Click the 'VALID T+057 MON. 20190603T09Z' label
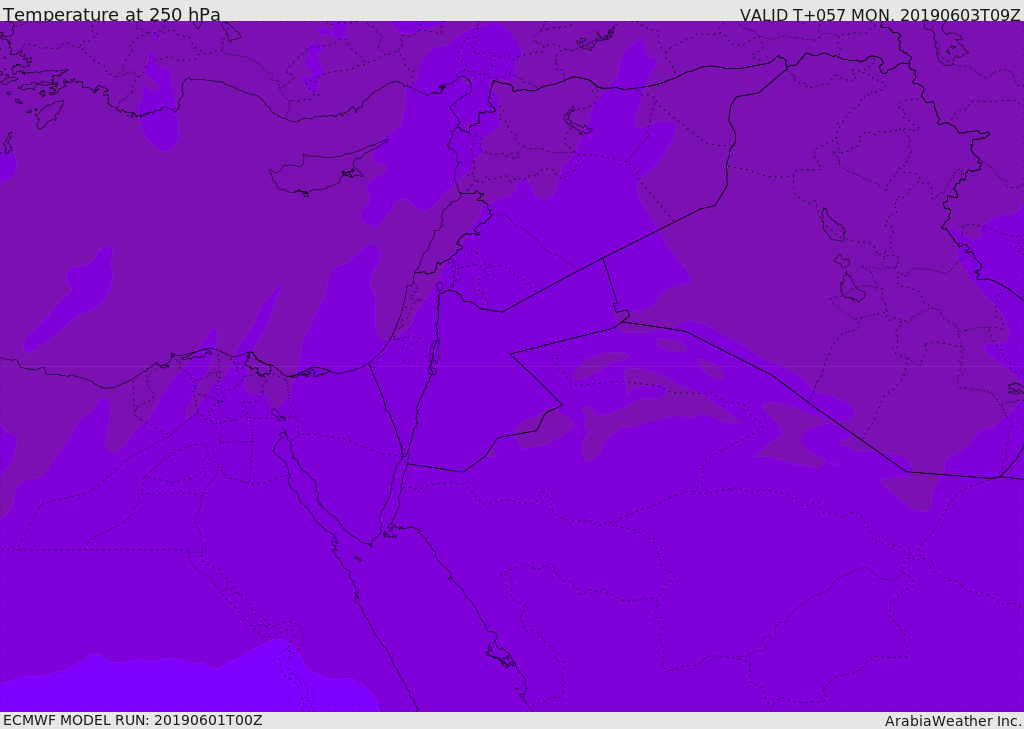1024x729 pixels. (x=880, y=14)
